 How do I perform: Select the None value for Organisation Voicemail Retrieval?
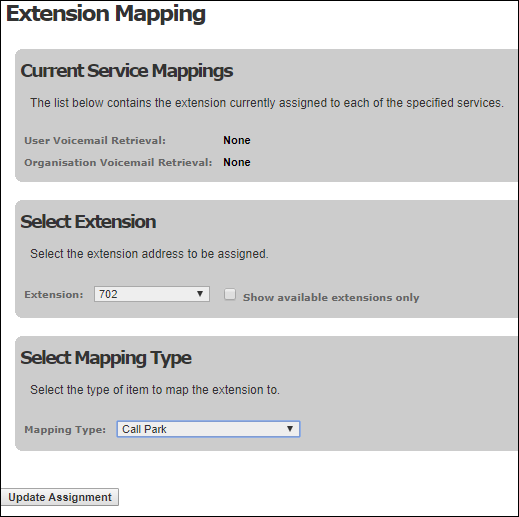[x=237, y=162]
